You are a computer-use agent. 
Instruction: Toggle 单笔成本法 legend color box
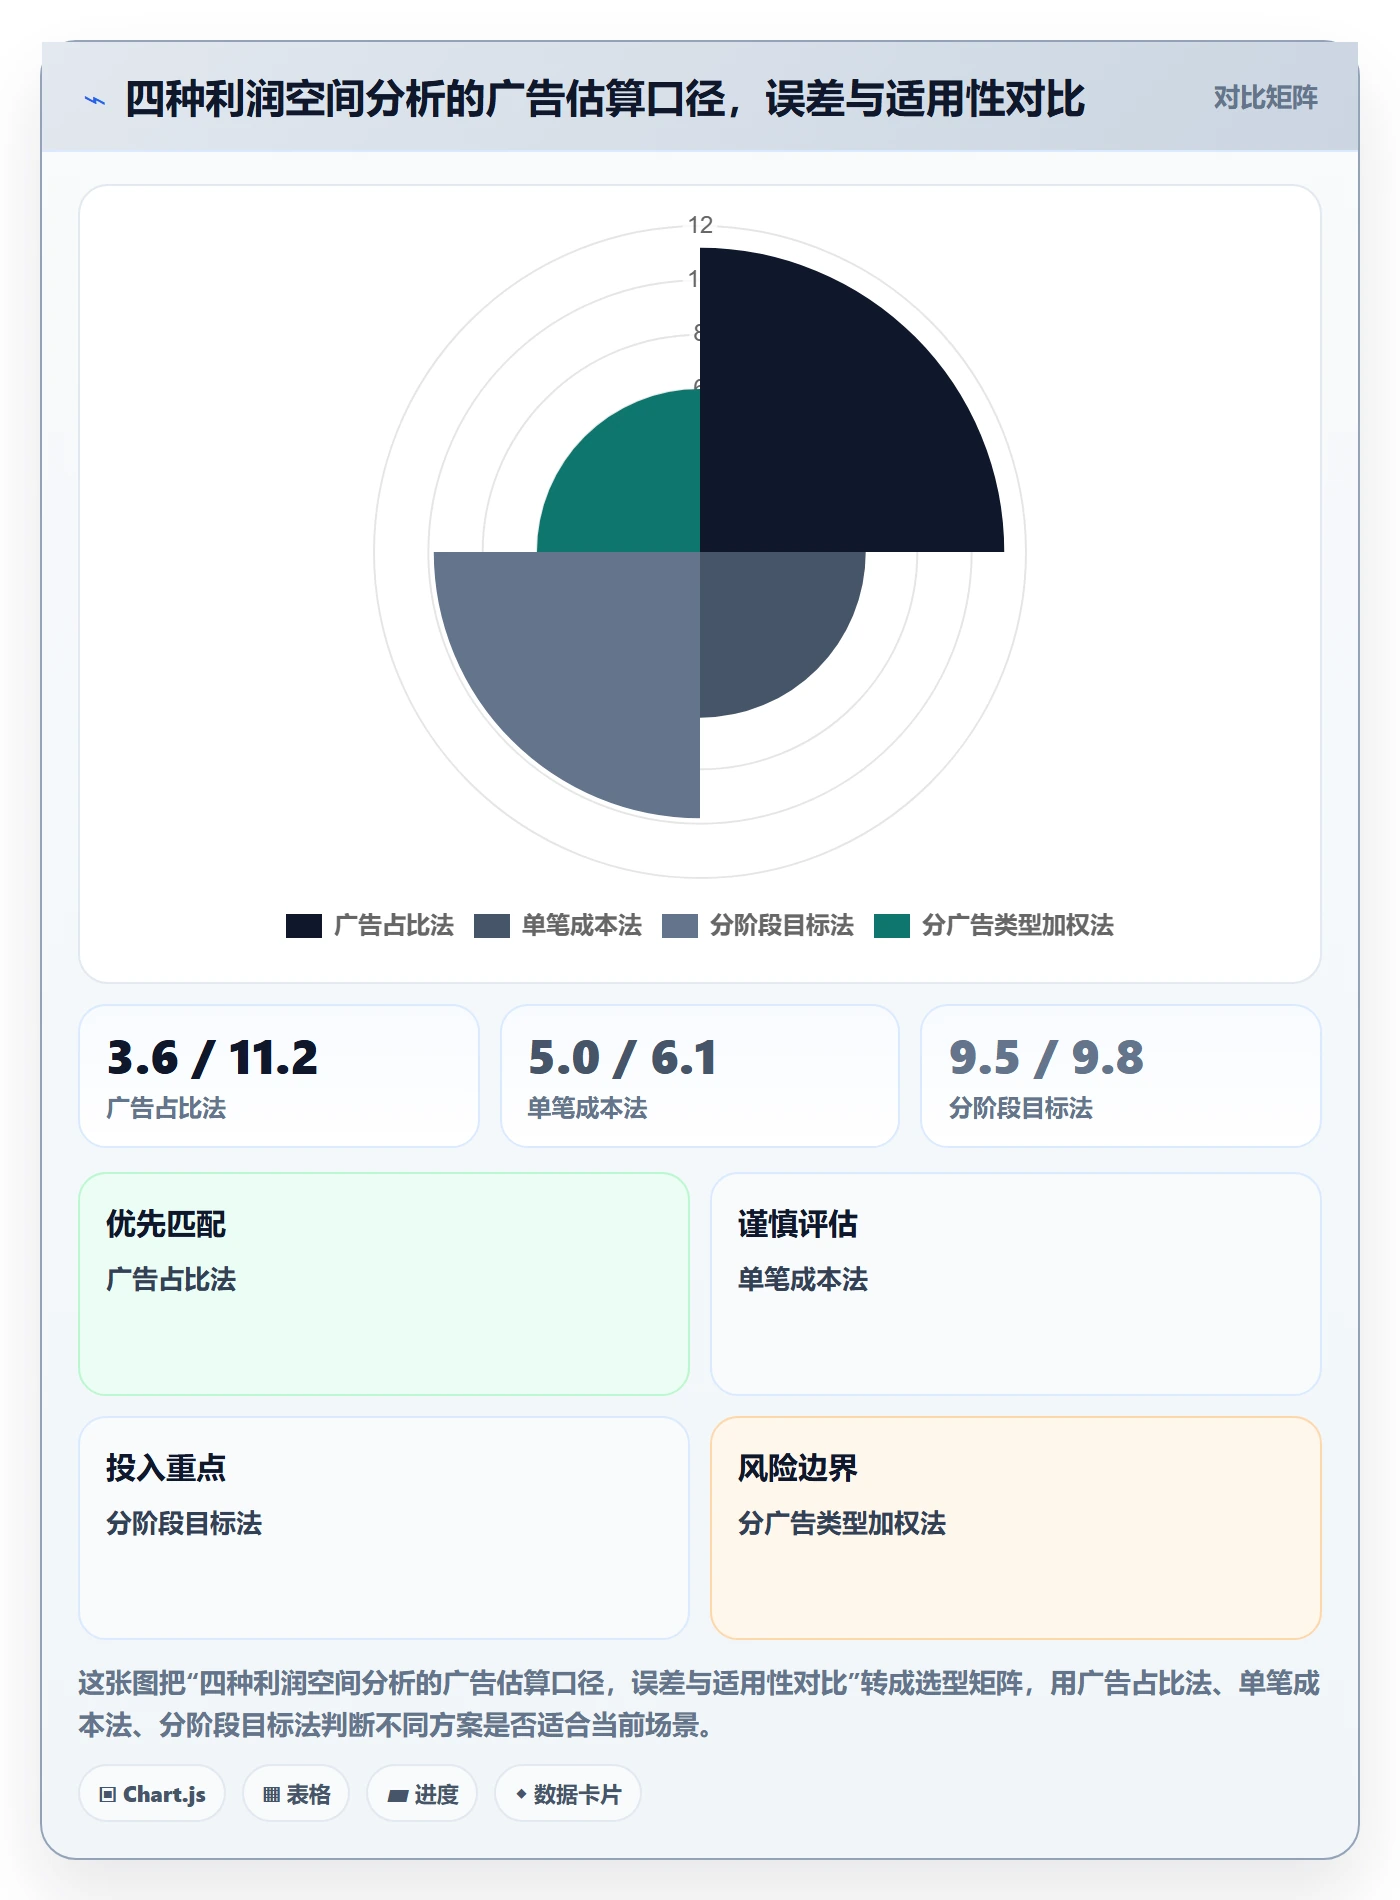click(x=492, y=926)
